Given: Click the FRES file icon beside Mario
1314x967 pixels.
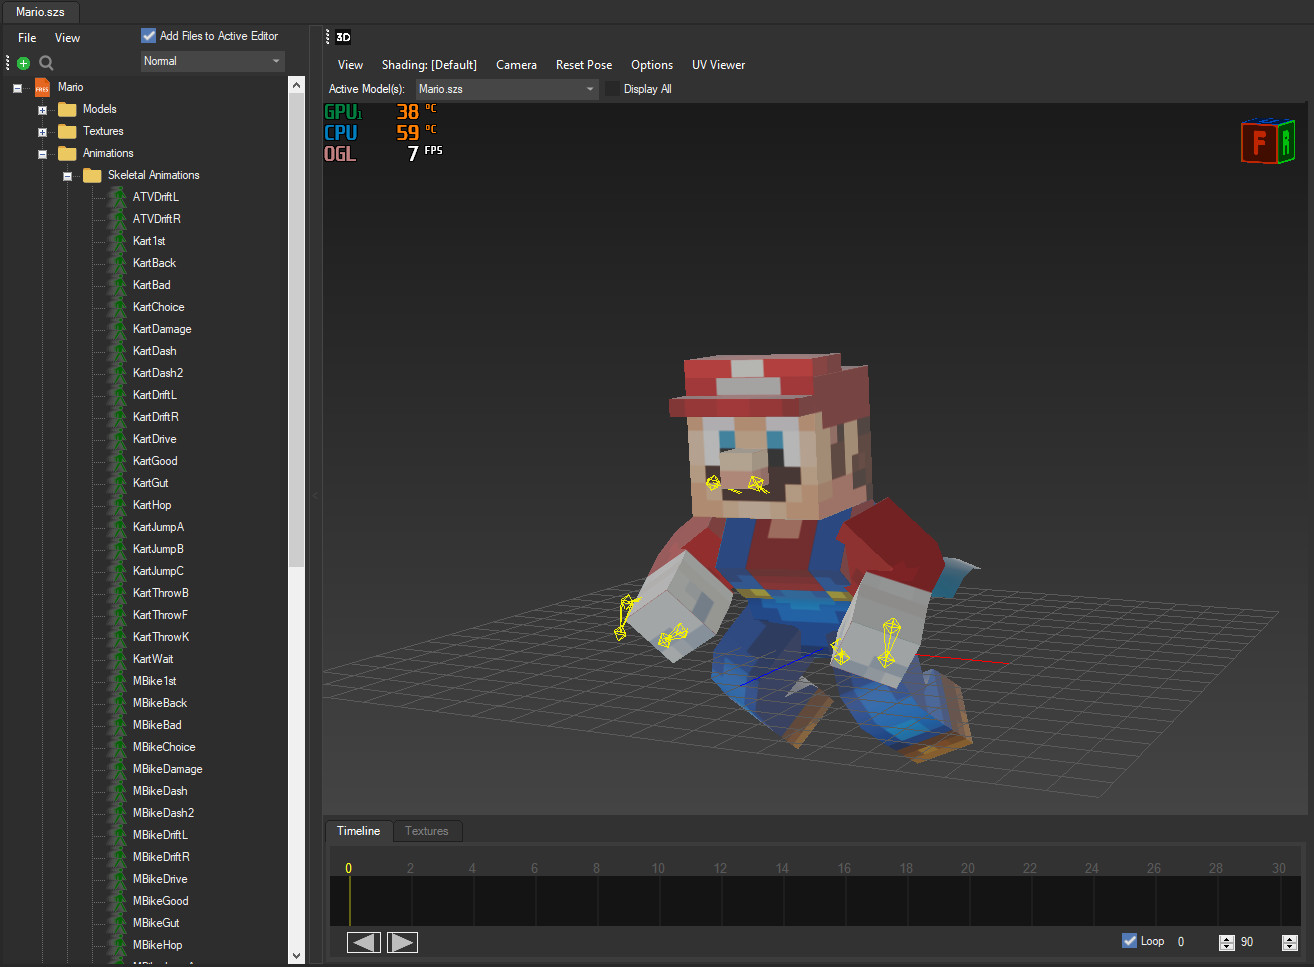Looking at the screenshot, I should pos(41,87).
